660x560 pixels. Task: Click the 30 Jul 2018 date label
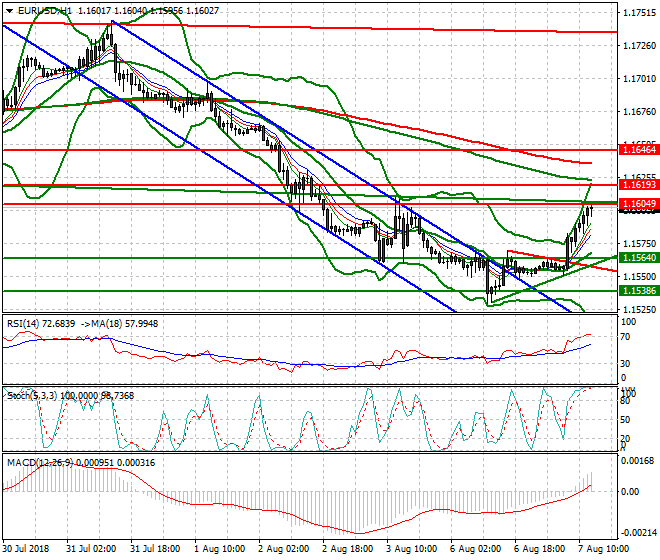coord(26,549)
